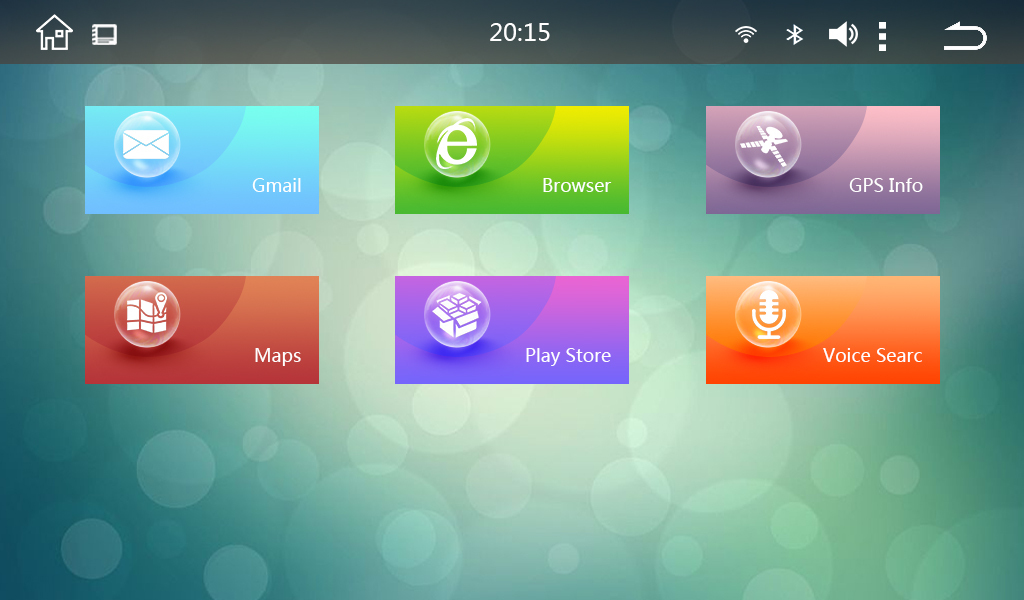Select the Maps text label
This screenshot has width=1024, height=600.
click(278, 356)
